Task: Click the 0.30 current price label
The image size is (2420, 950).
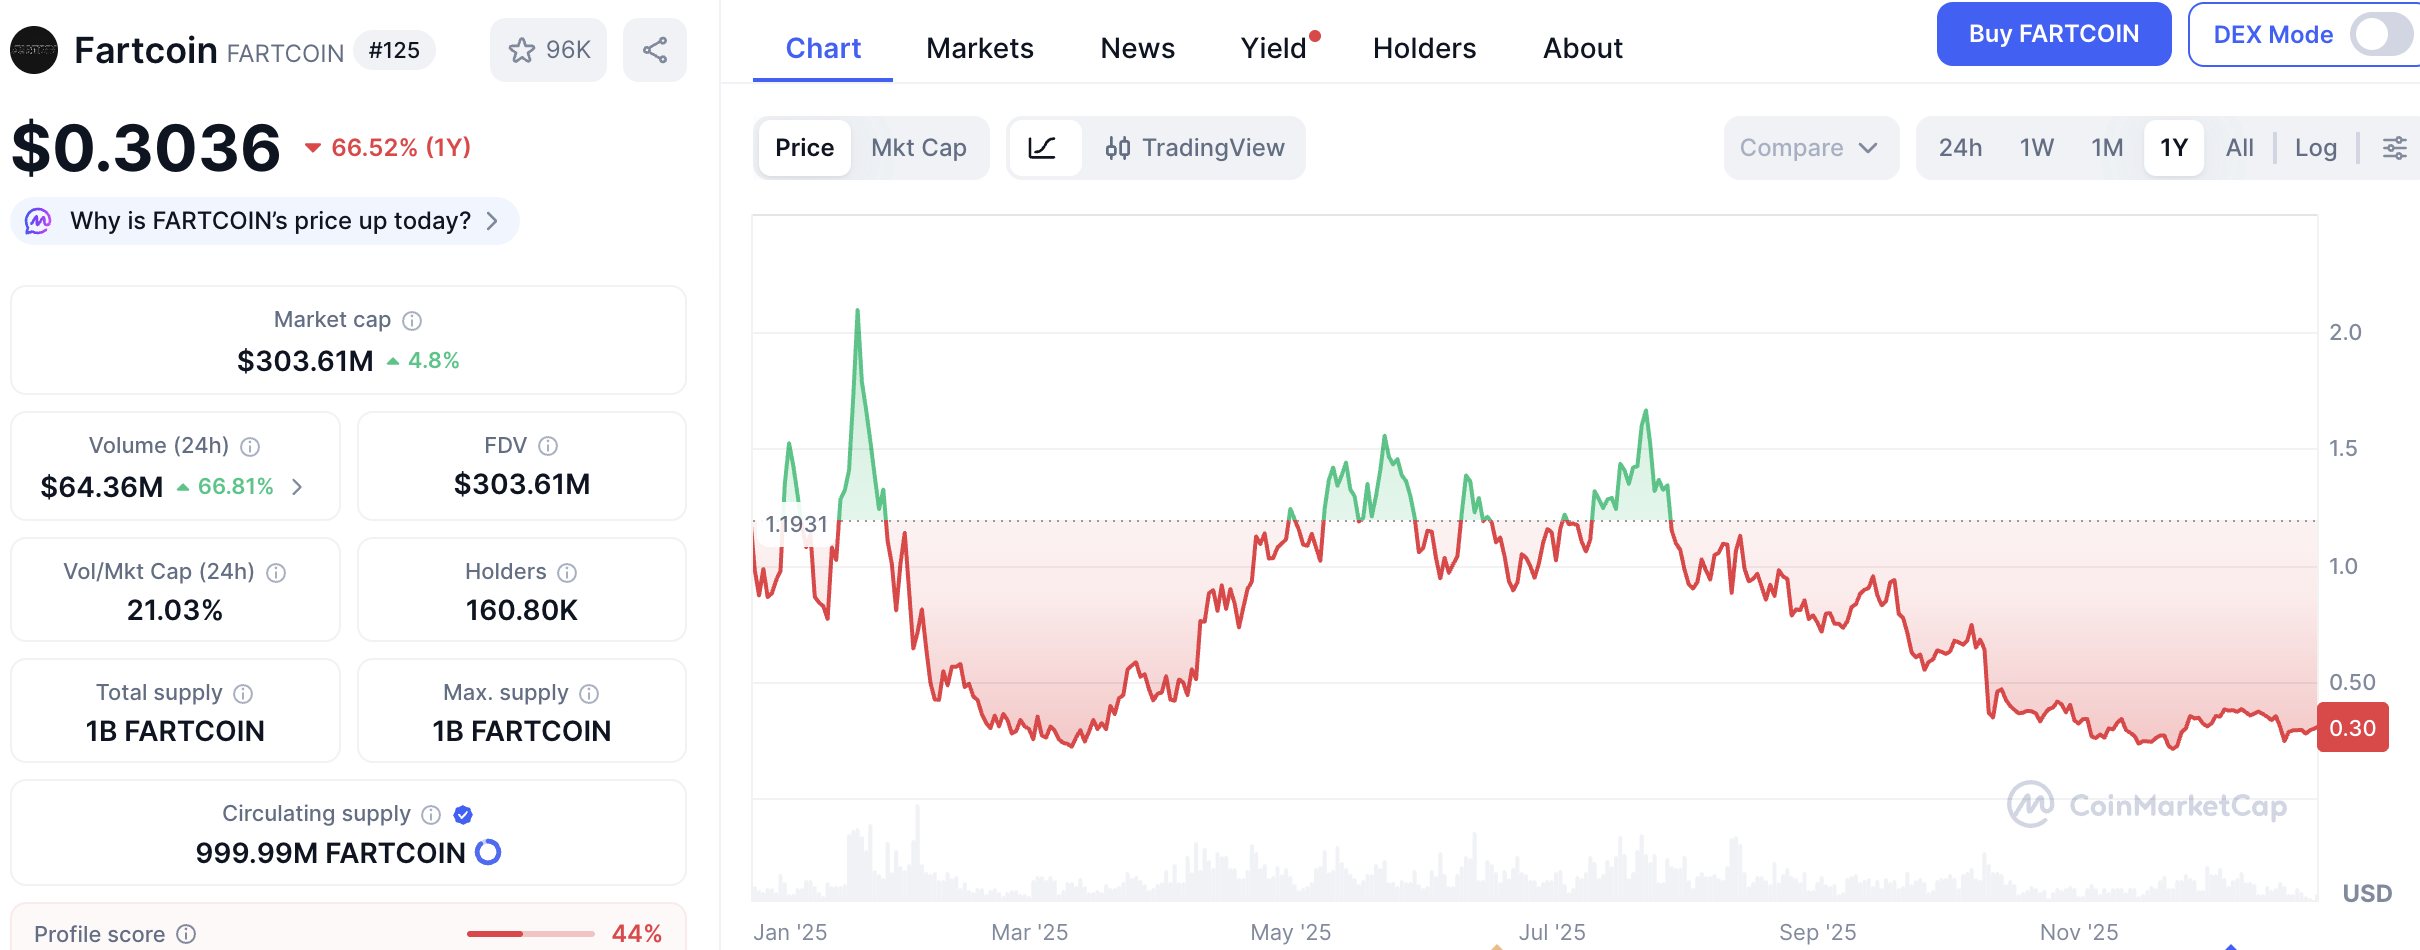Action: click(x=2353, y=728)
